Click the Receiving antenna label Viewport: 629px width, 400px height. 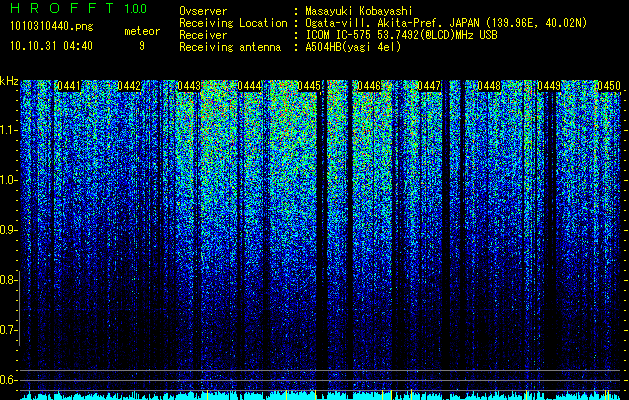pos(230,47)
